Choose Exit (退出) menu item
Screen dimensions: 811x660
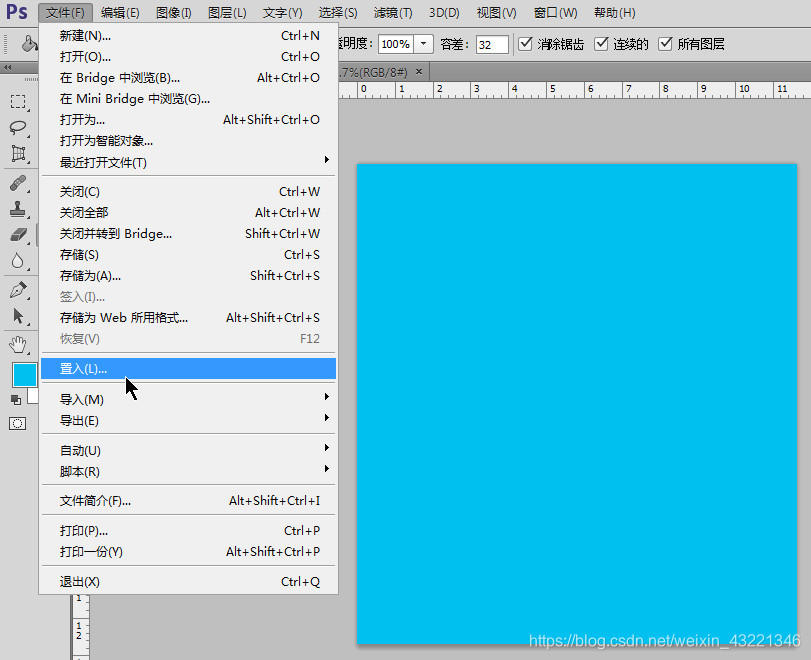[x=188, y=582]
